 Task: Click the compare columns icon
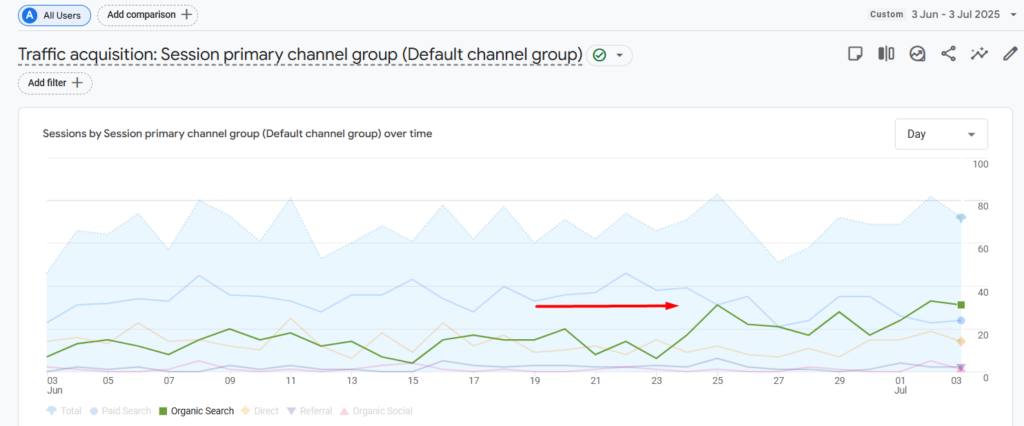[886, 54]
